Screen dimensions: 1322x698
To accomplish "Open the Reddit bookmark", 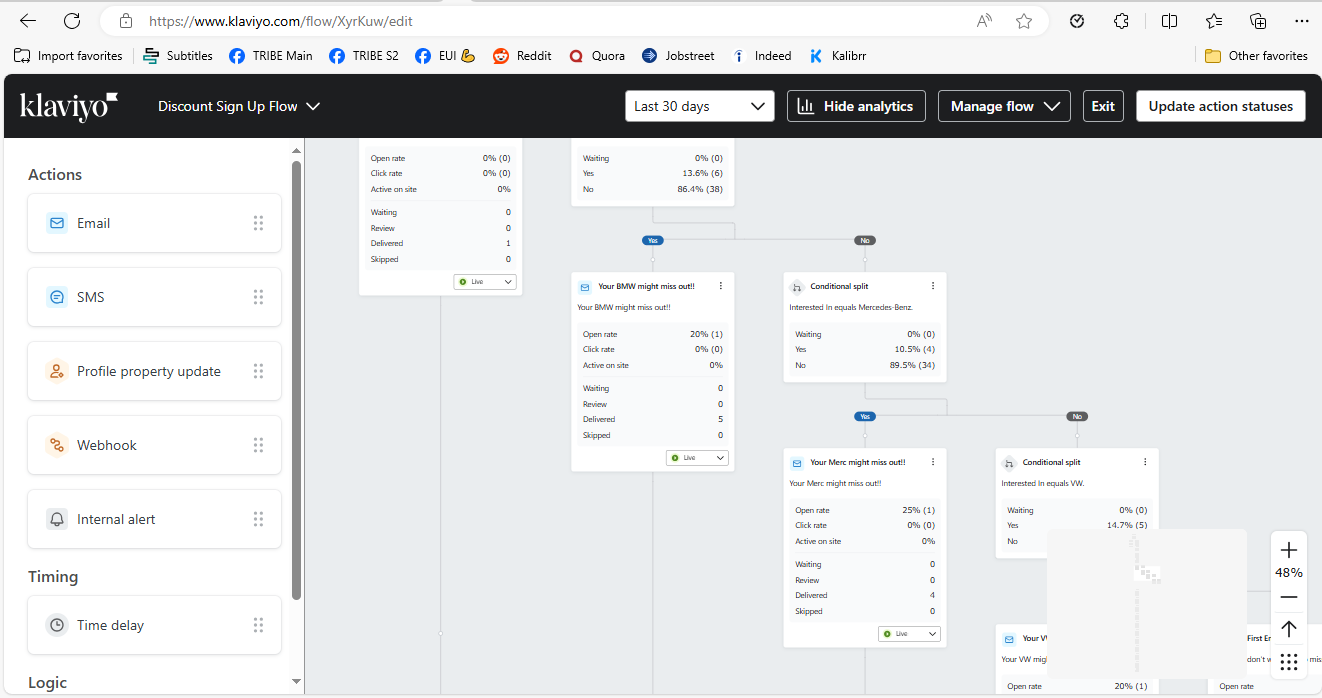I will click(x=522, y=56).
